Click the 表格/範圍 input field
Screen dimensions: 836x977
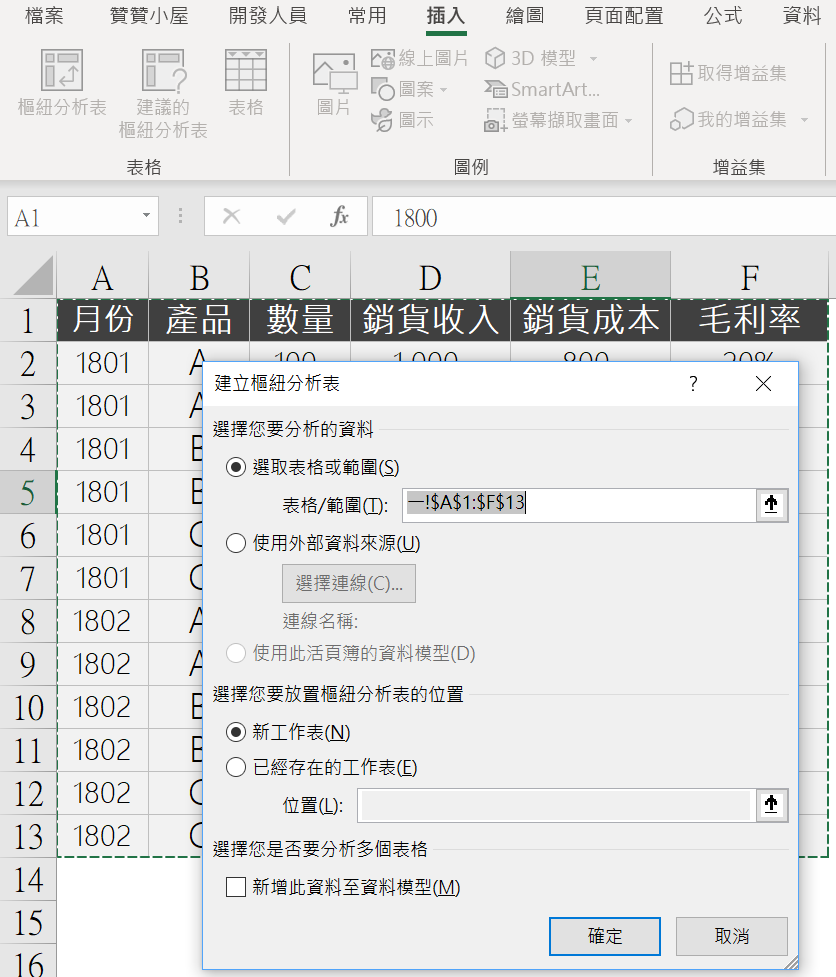point(578,505)
